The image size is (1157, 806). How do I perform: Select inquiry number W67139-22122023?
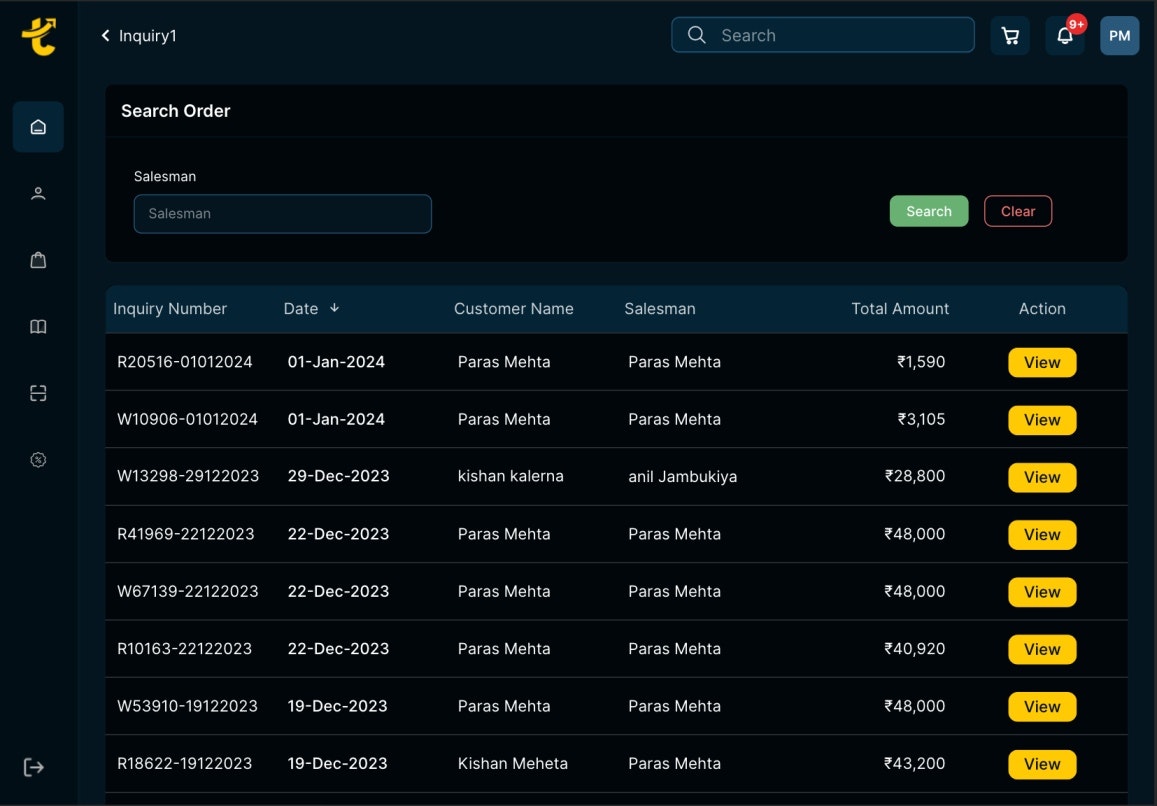(187, 591)
